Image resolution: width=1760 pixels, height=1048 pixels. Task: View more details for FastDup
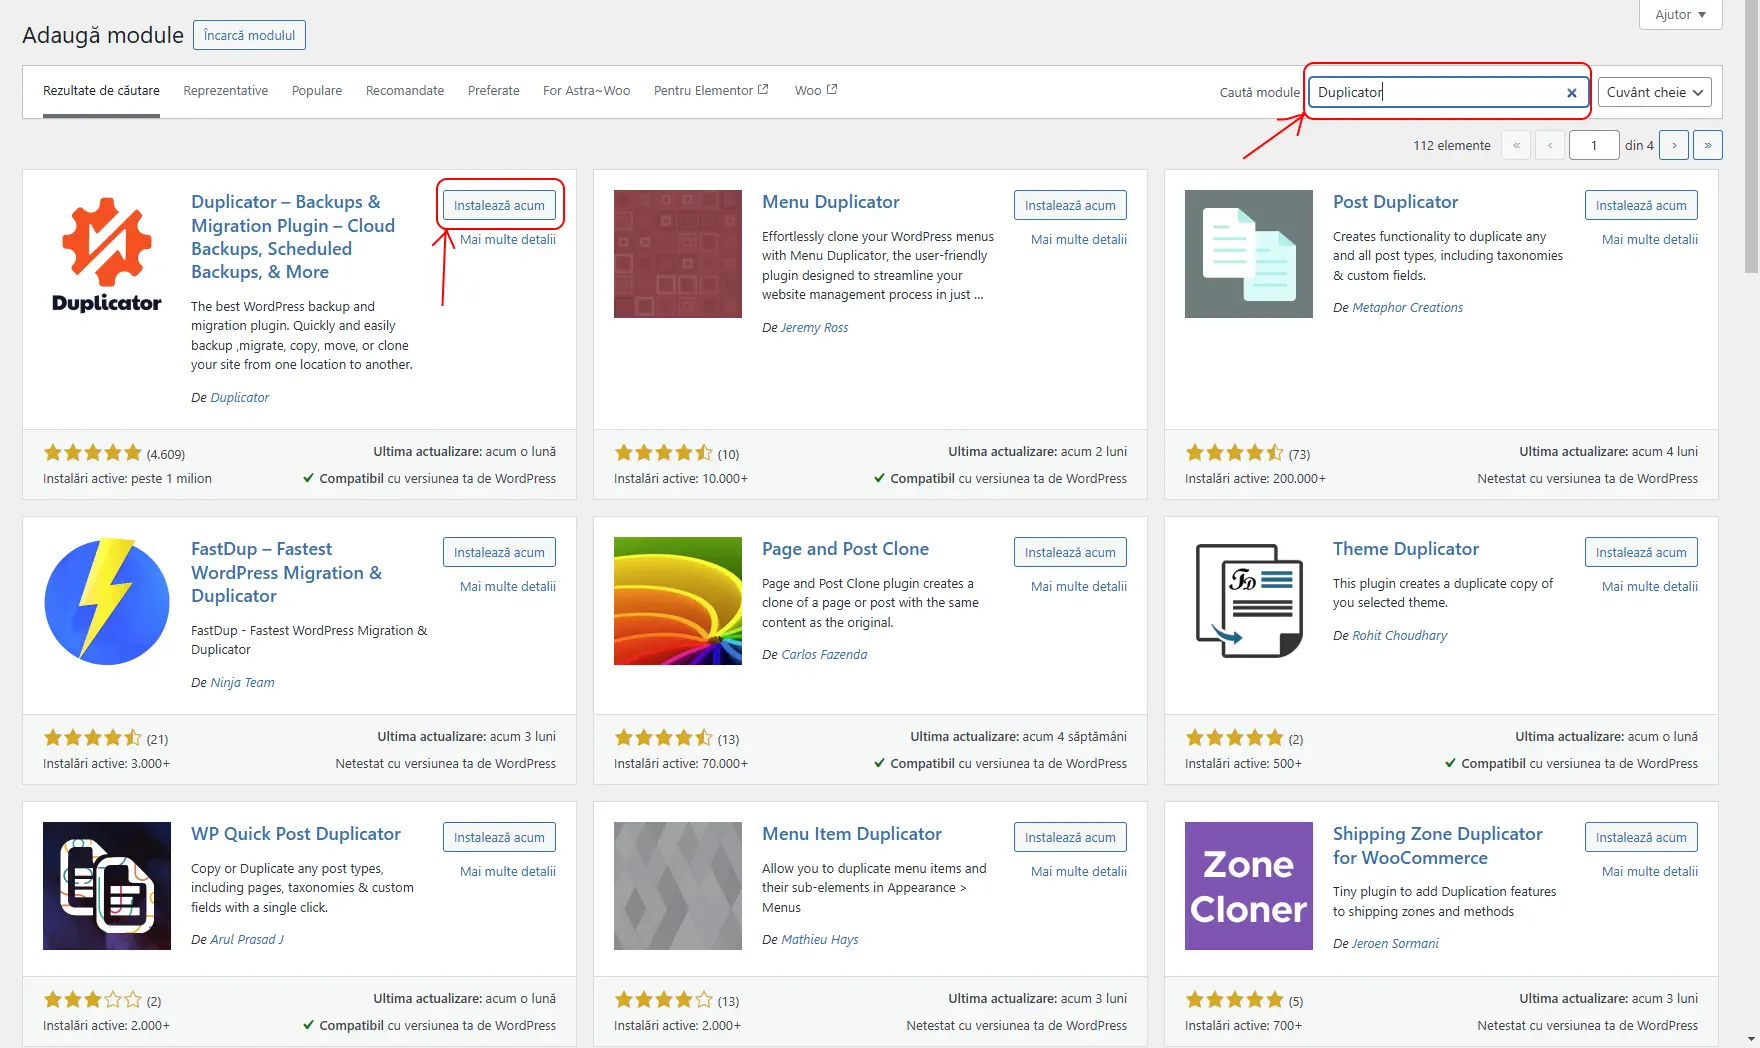pyautogui.click(x=508, y=587)
